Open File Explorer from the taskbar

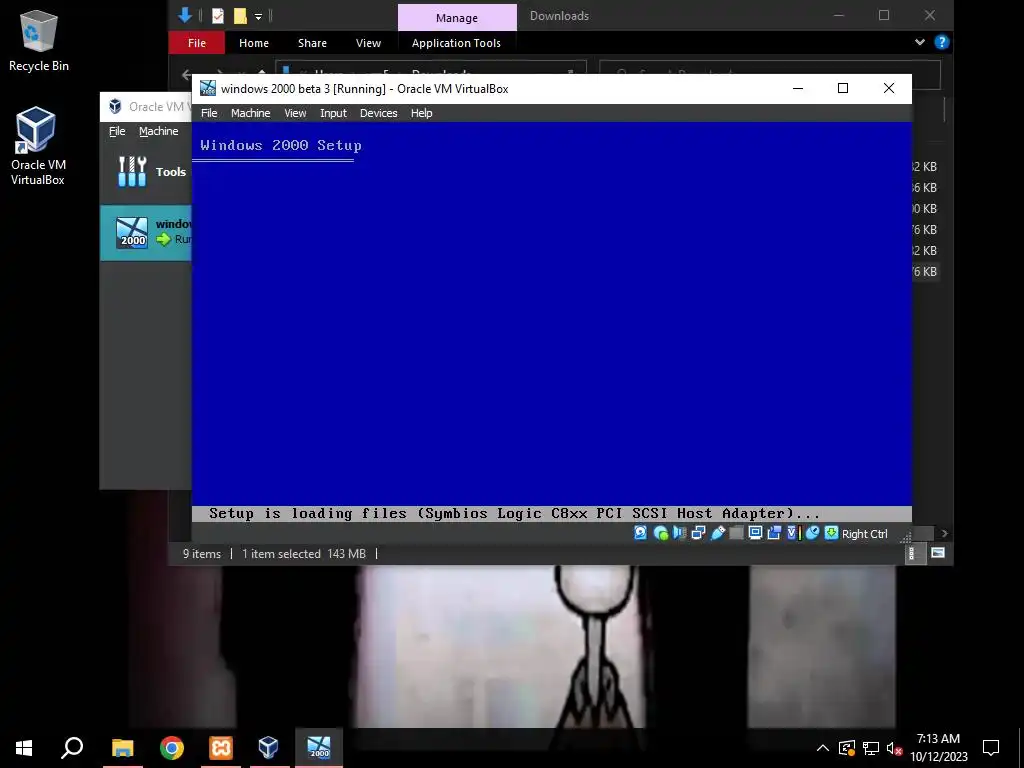pyautogui.click(x=122, y=748)
